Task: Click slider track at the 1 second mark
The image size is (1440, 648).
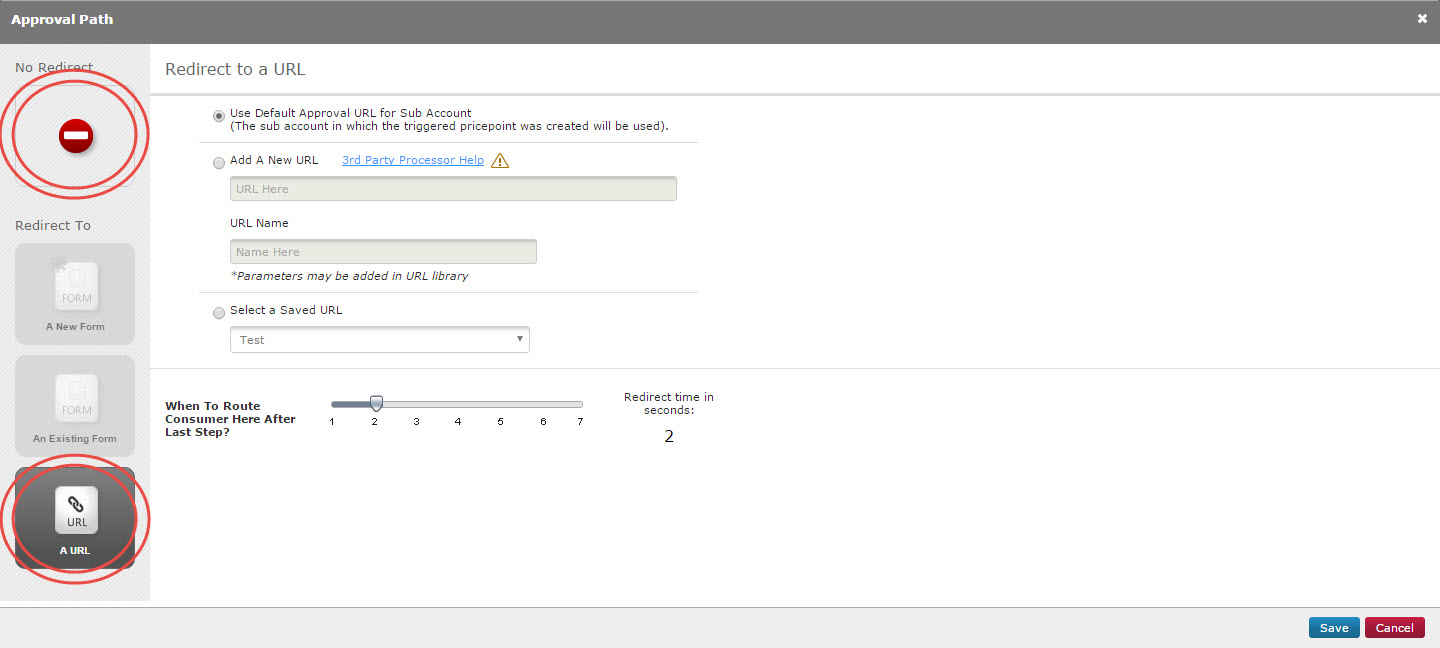Action: coord(334,404)
